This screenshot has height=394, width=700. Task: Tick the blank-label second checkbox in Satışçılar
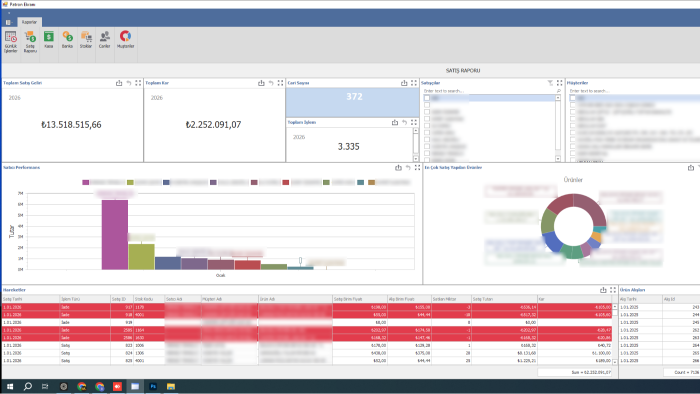click(x=427, y=105)
